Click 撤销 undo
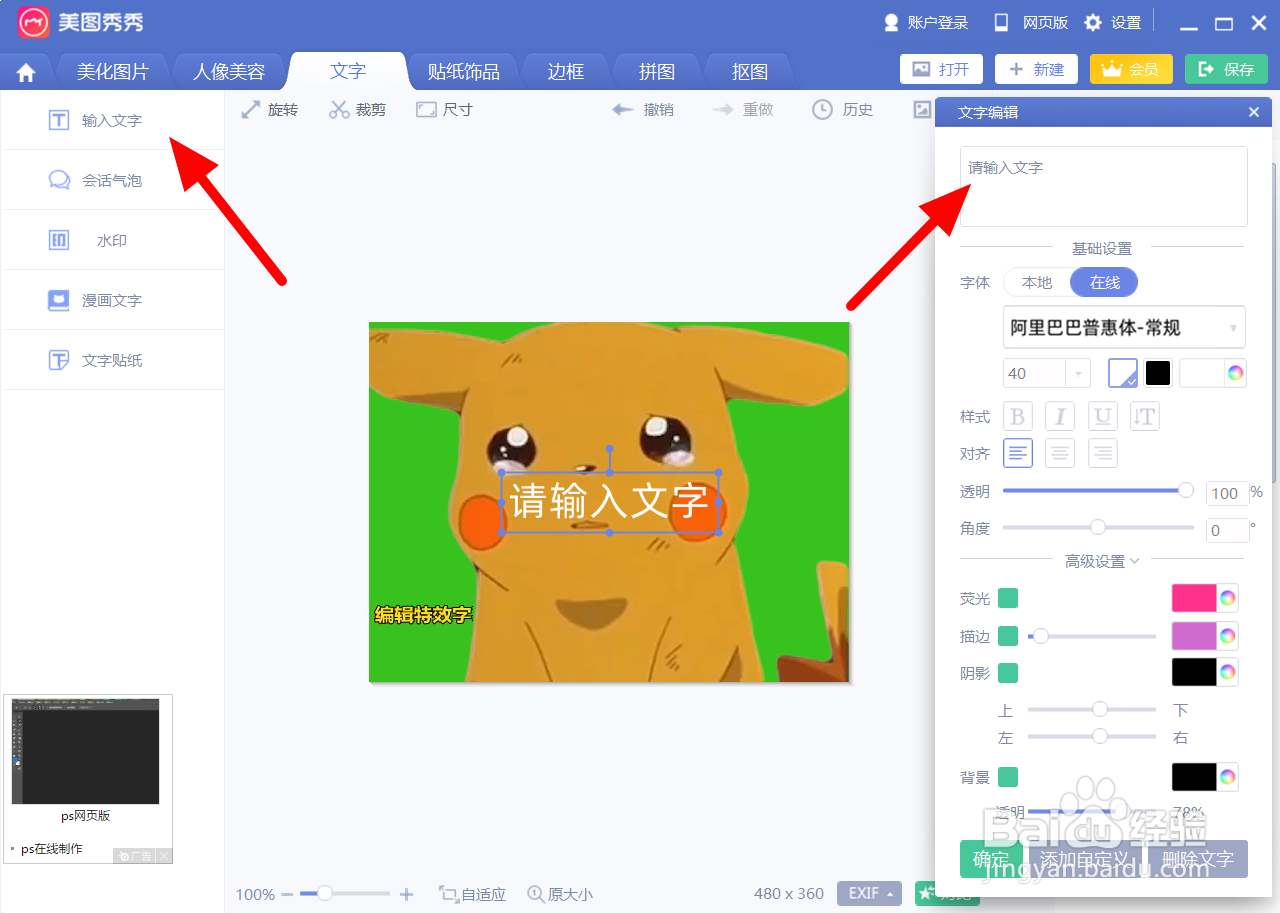The image size is (1280, 913). point(643,110)
